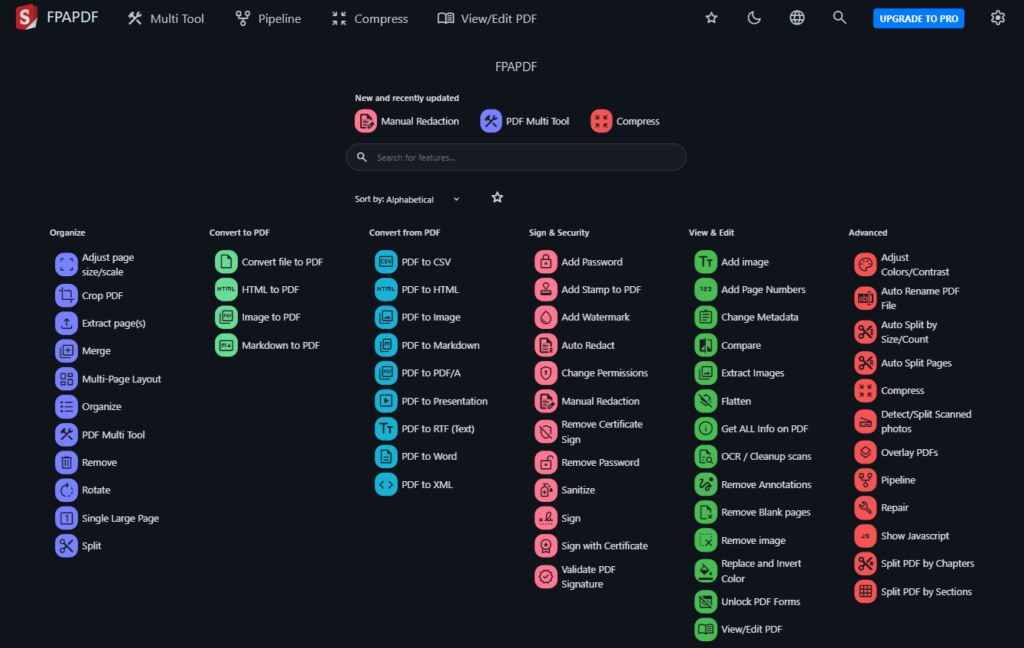Screen dimensions: 1024x648
Task: Click the Compare icon
Action: 706,345
